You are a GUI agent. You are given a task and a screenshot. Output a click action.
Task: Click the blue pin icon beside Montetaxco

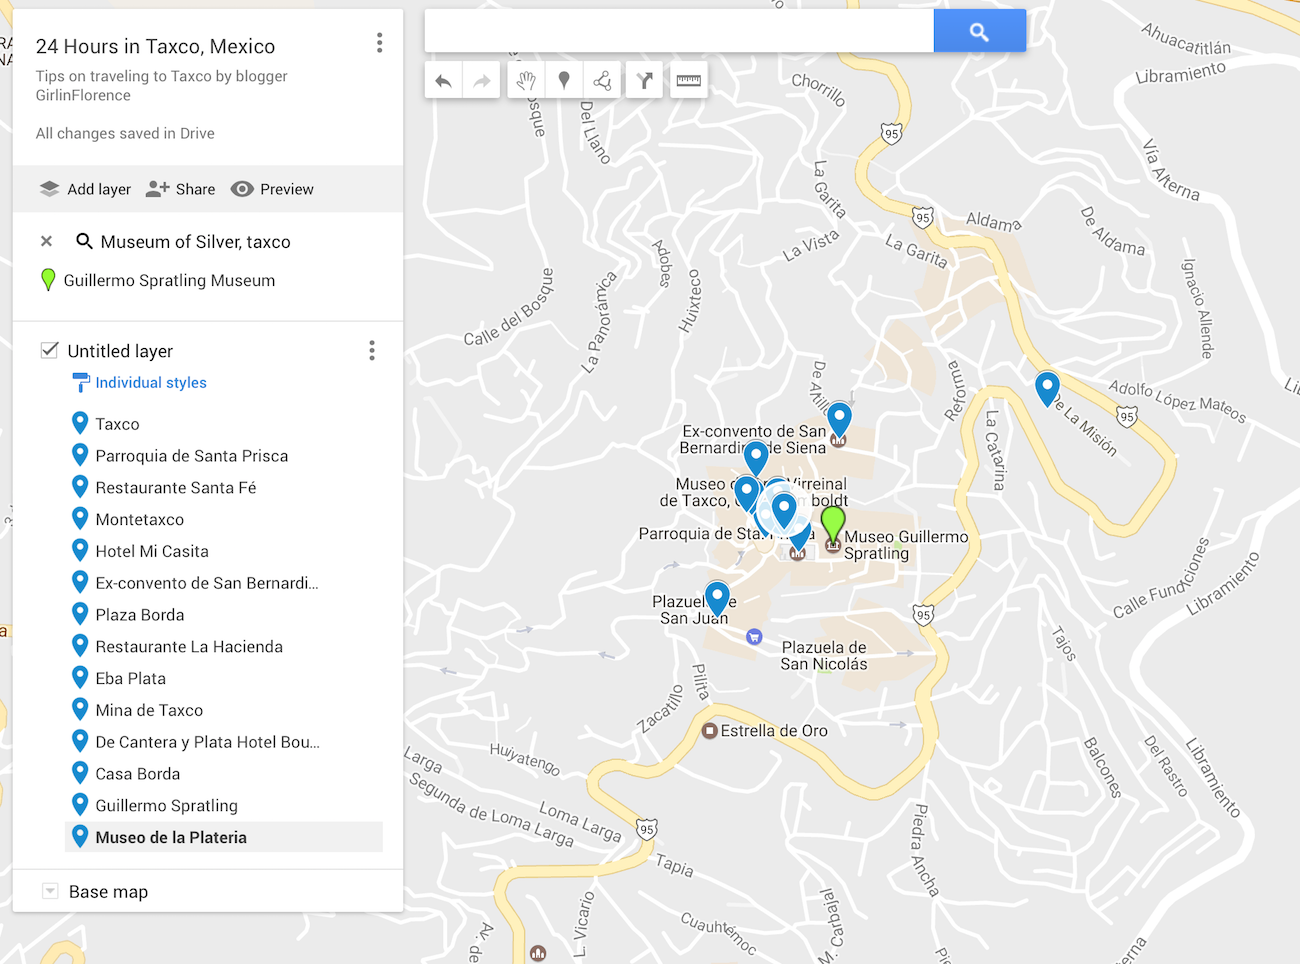pyautogui.click(x=80, y=518)
